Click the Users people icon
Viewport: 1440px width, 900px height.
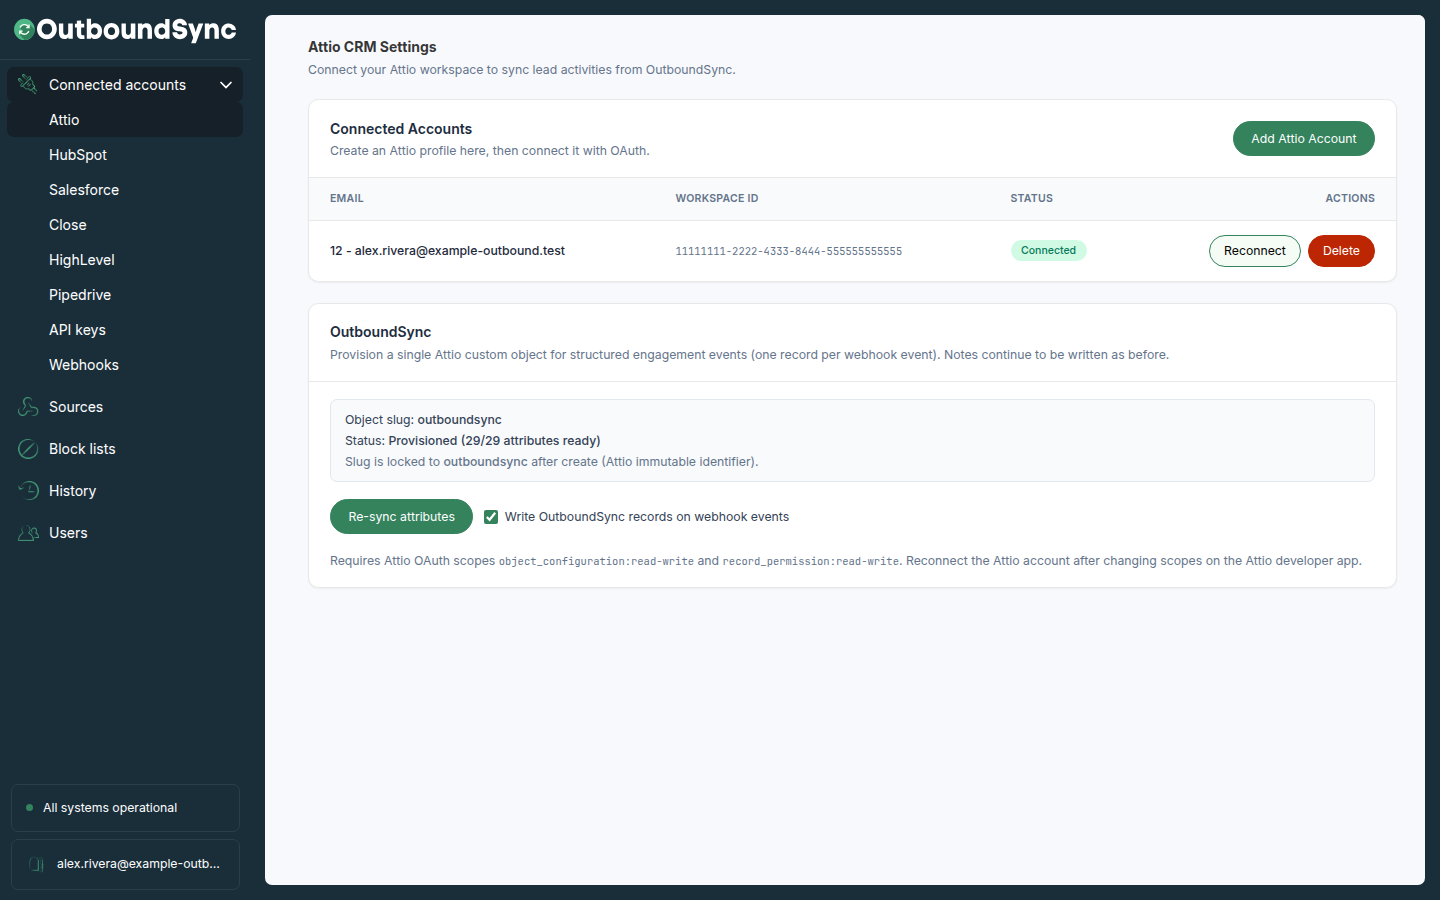point(28,533)
